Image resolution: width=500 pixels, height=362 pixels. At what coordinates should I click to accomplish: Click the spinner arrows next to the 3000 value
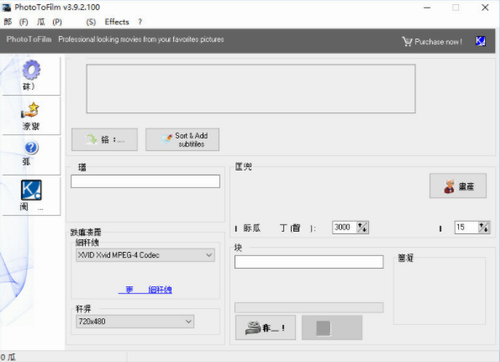(362, 227)
